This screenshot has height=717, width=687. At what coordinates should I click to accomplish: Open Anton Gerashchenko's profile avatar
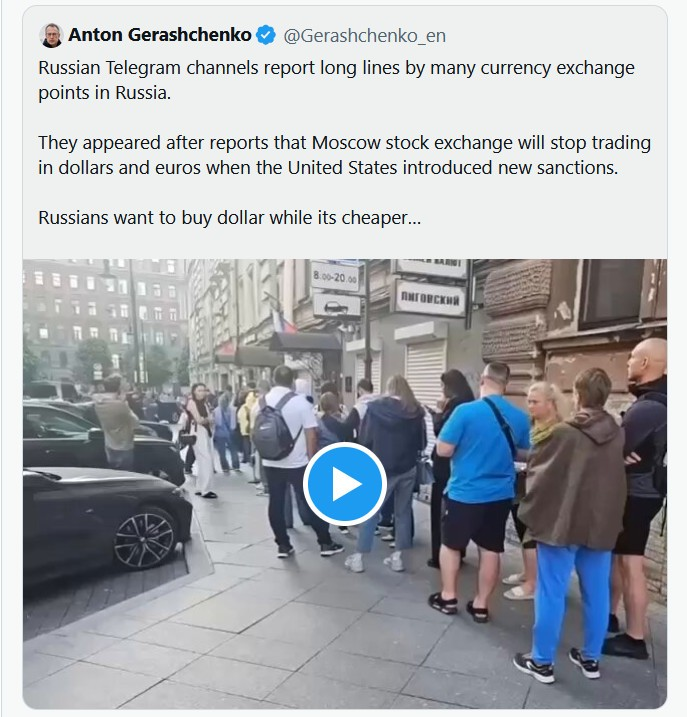tap(51, 35)
